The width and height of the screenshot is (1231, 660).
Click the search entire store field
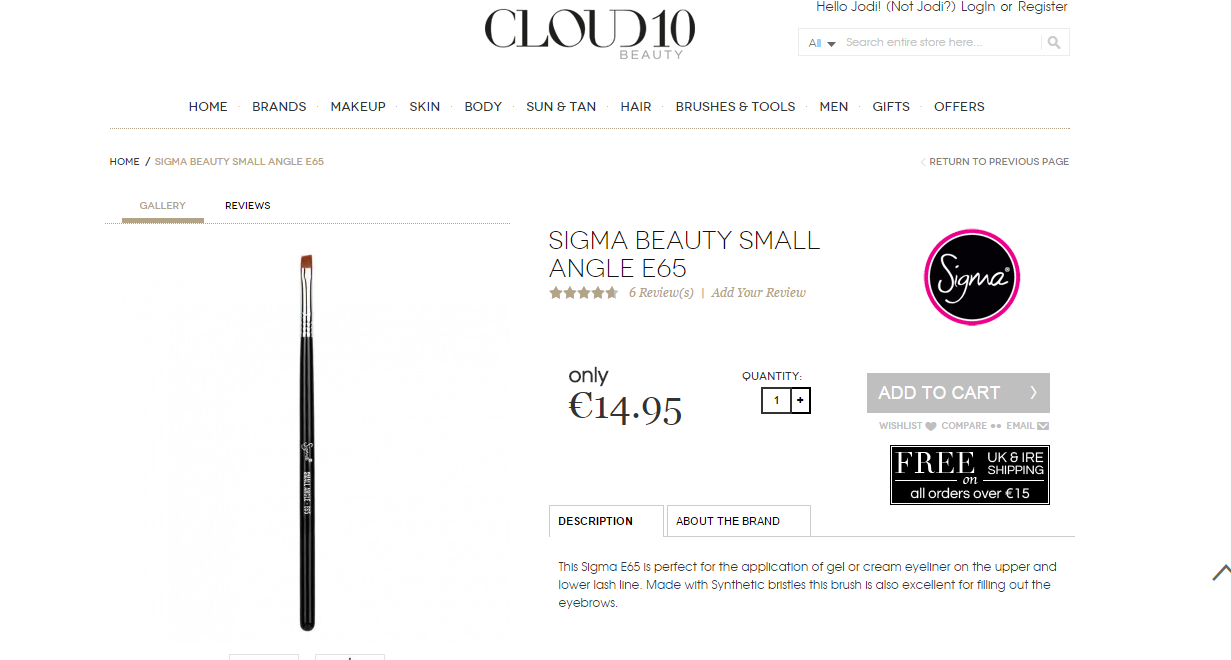pos(940,42)
